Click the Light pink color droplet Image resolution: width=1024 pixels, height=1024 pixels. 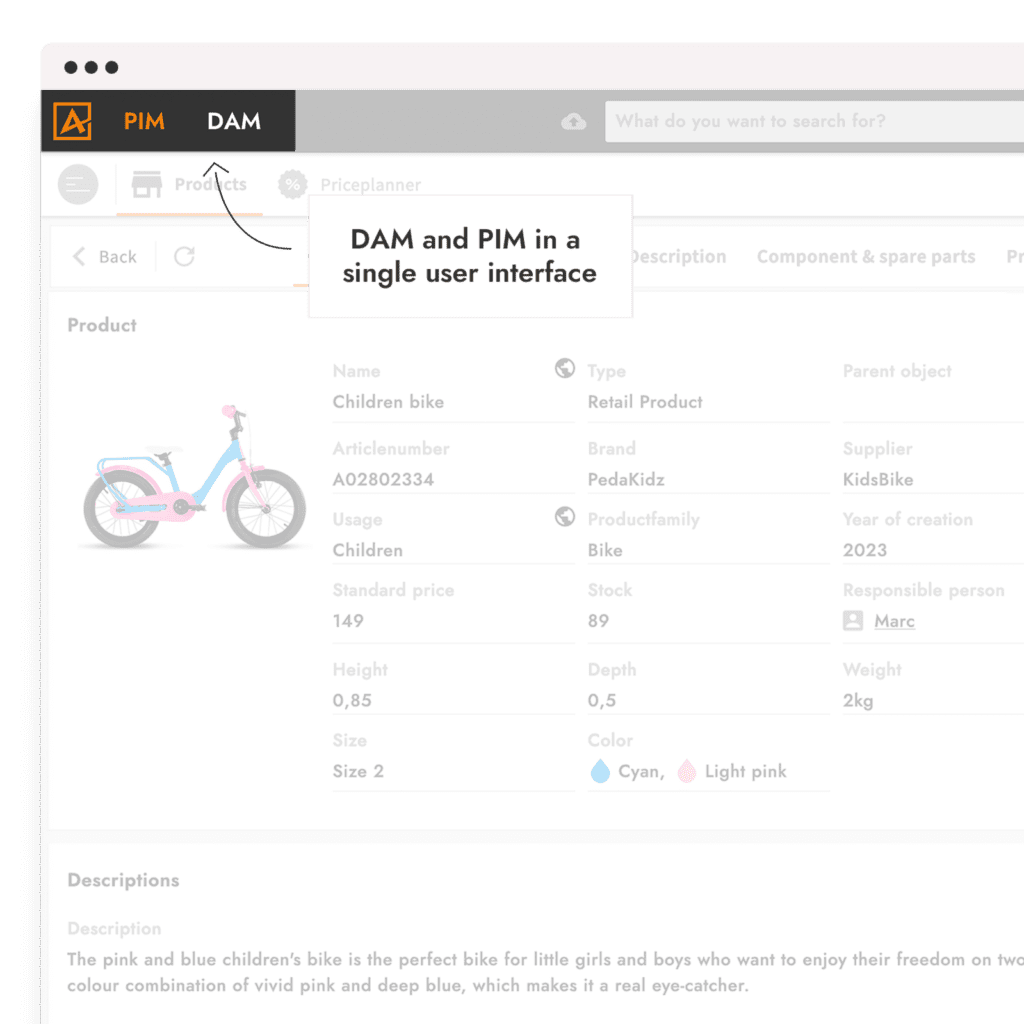pyautogui.click(x=687, y=771)
